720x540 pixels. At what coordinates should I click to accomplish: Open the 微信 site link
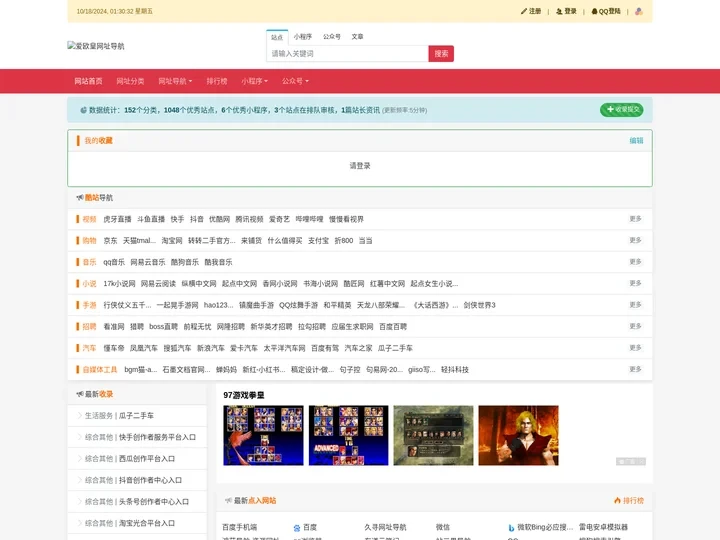click(443, 527)
